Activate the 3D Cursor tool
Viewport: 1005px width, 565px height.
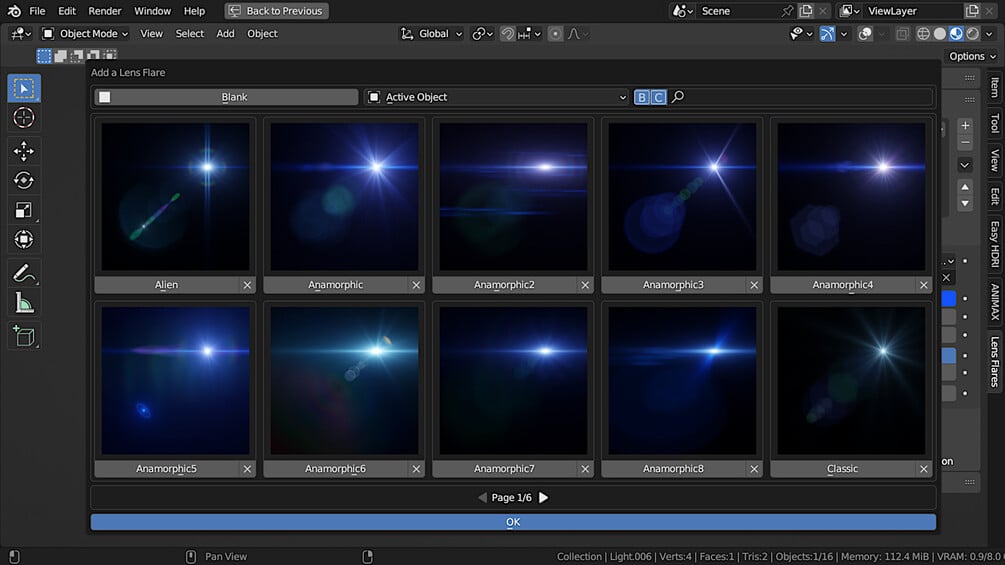(x=24, y=118)
